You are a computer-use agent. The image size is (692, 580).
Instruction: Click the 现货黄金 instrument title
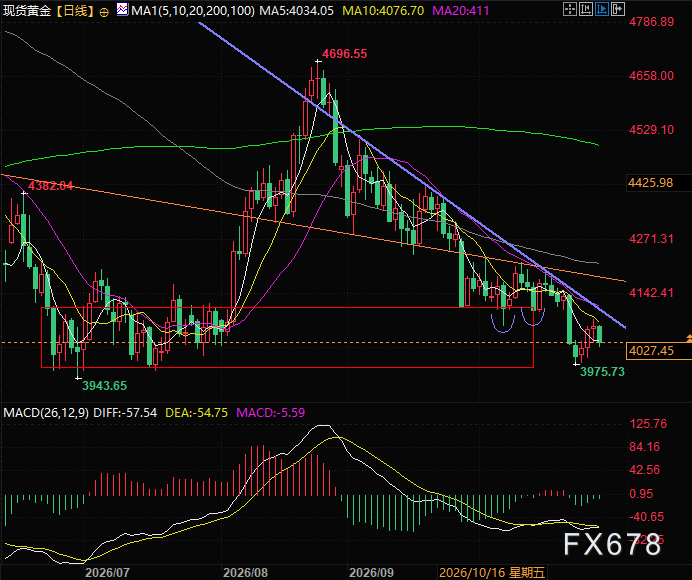click(x=27, y=11)
